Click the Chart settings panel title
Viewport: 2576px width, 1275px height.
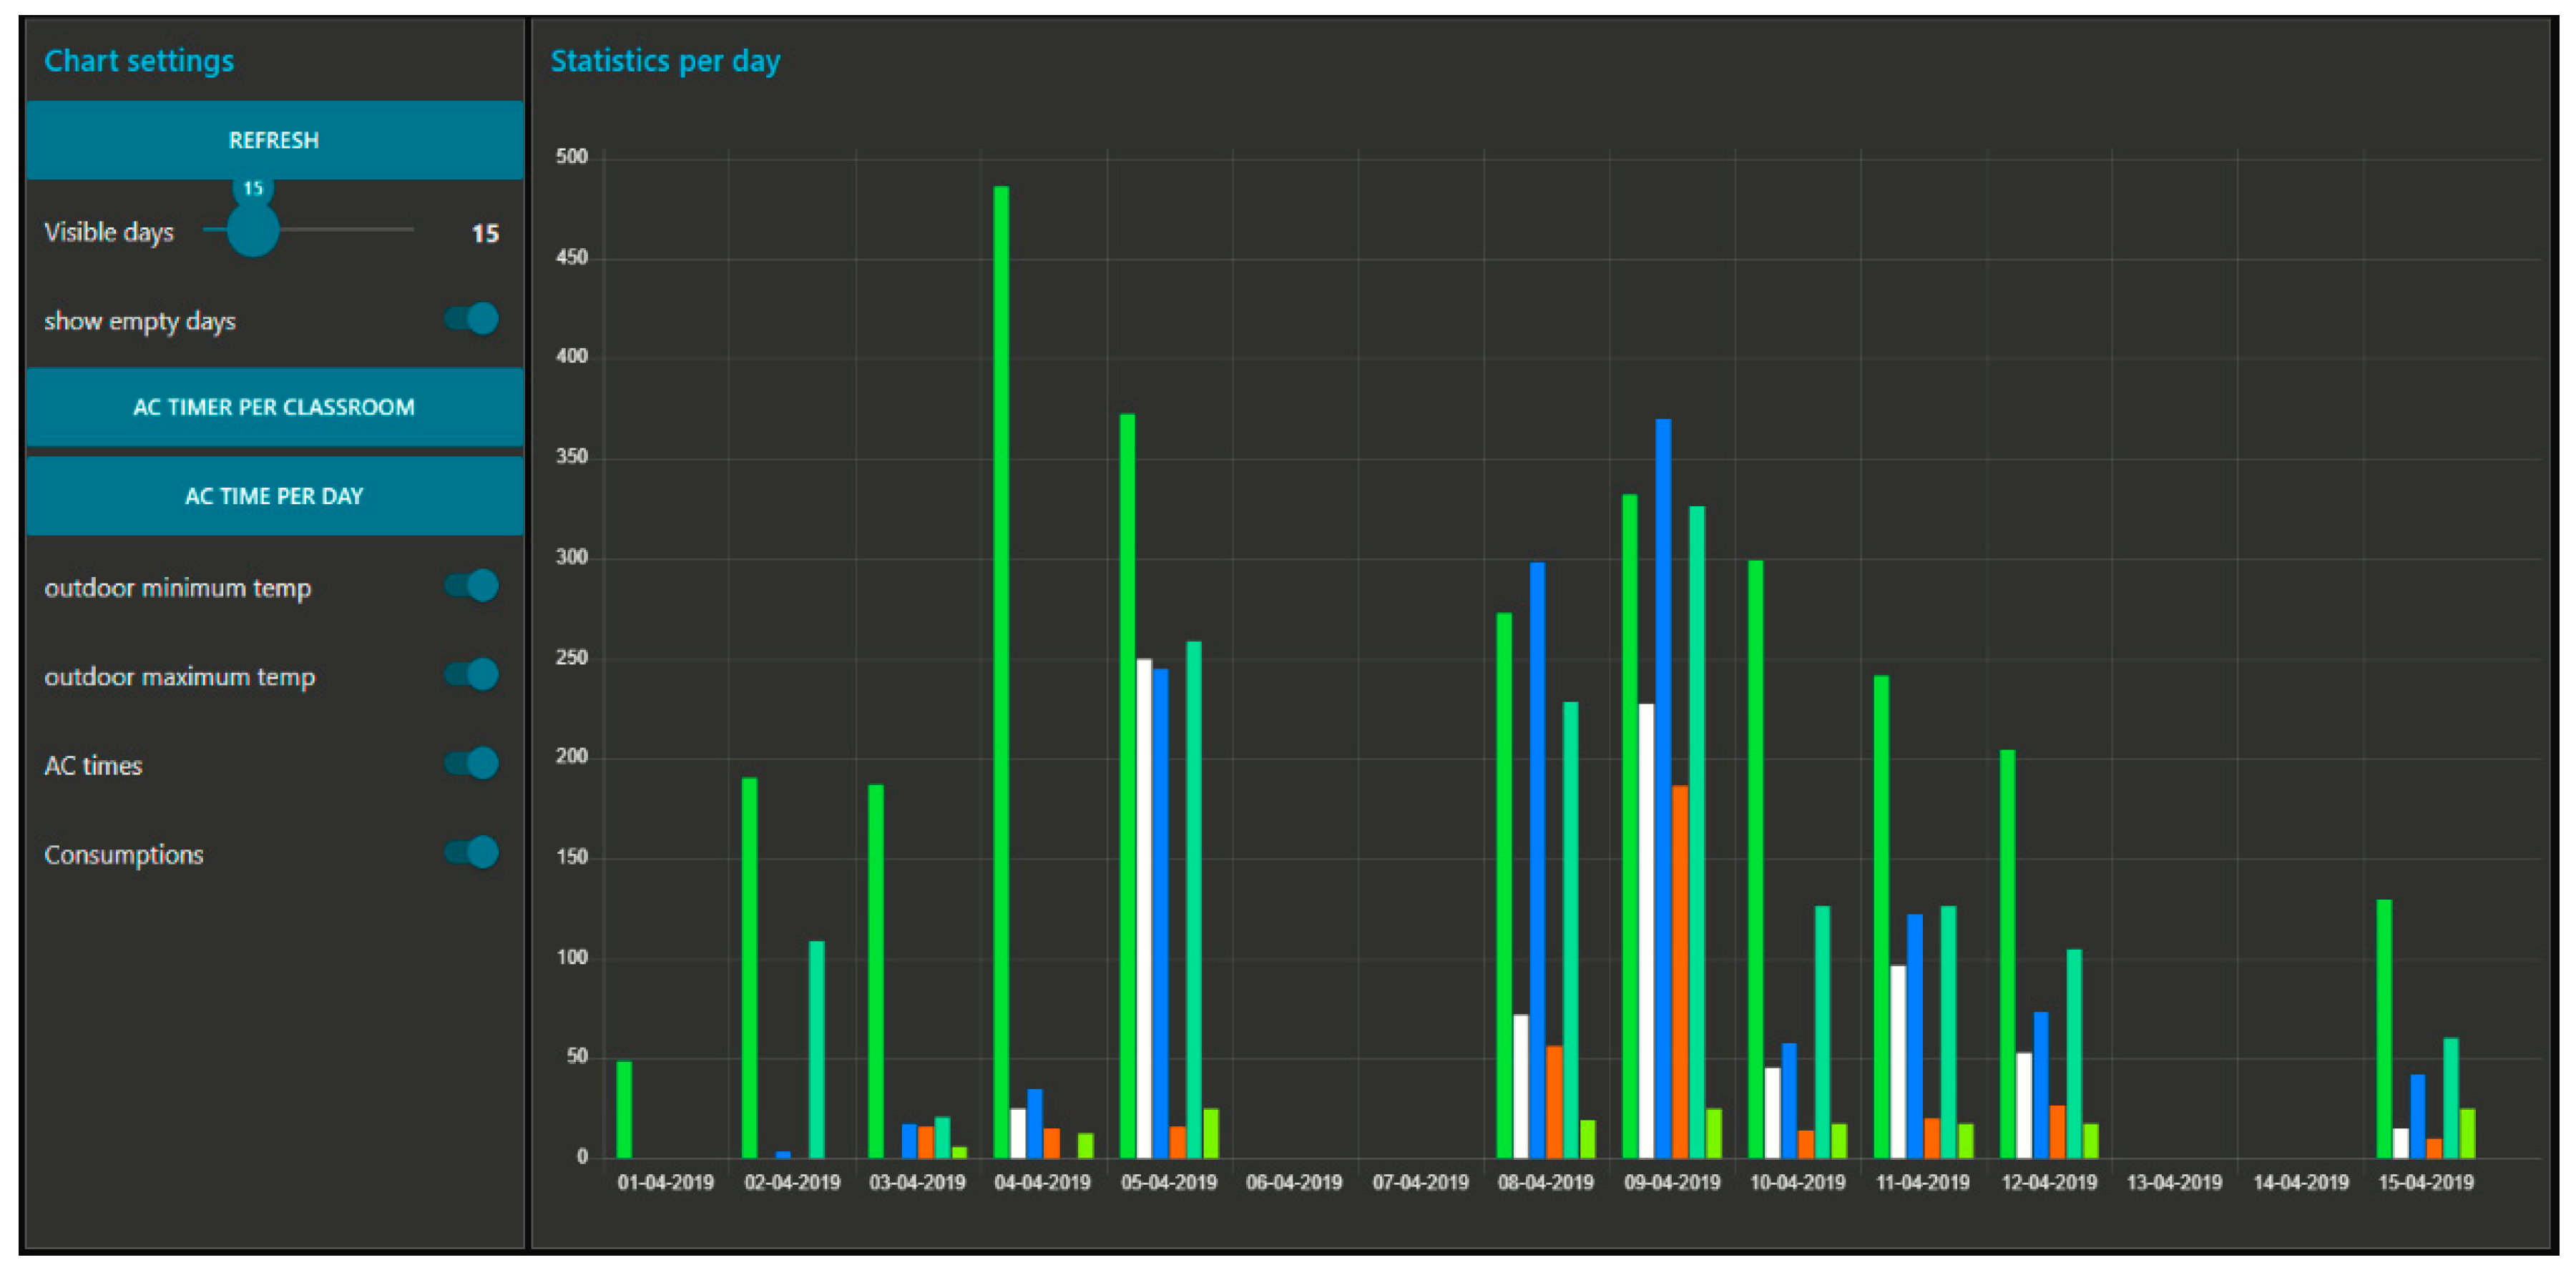coord(139,62)
